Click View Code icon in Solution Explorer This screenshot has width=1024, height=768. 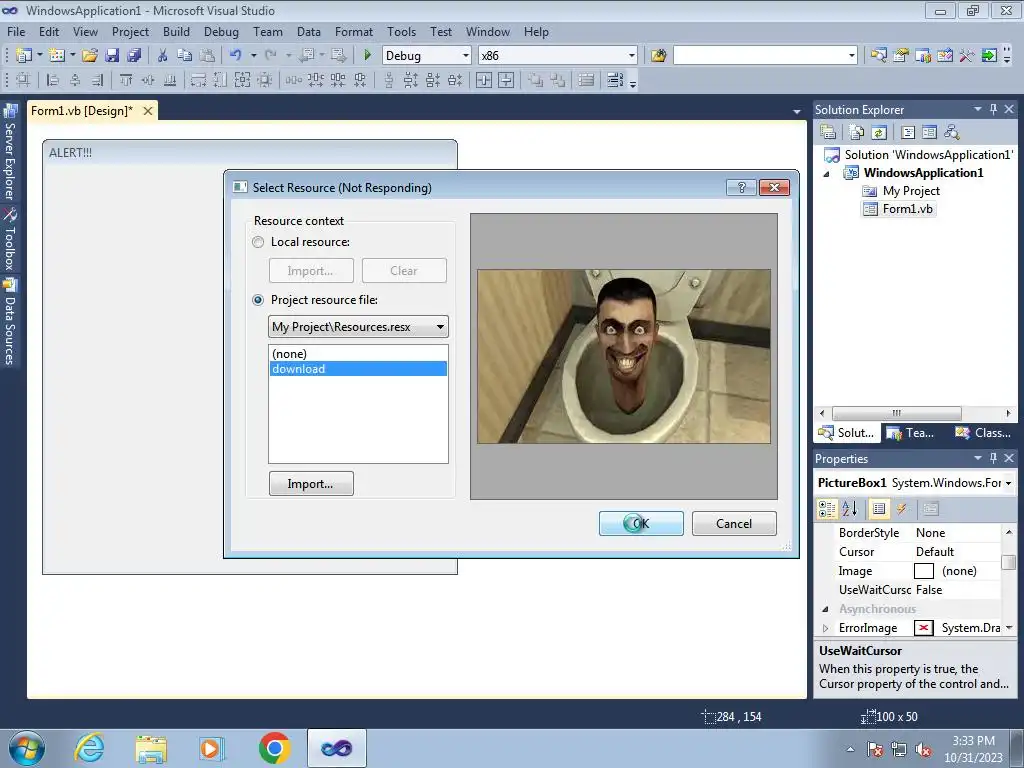click(x=908, y=133)
